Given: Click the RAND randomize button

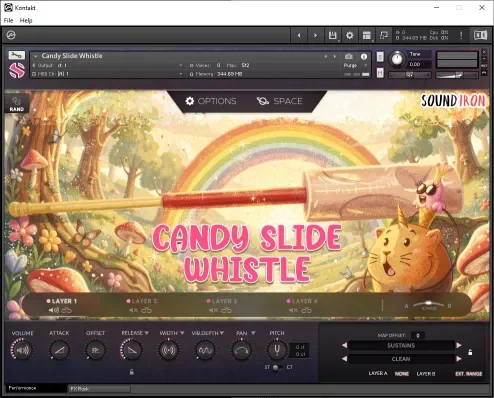Looking at the screenshot, I should pos(16,104).
